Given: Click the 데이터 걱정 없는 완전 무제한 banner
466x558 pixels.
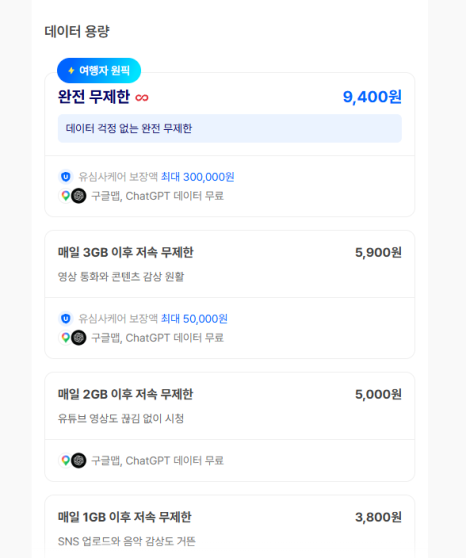Looking at the screenshot, I should [x=230, y=128].
